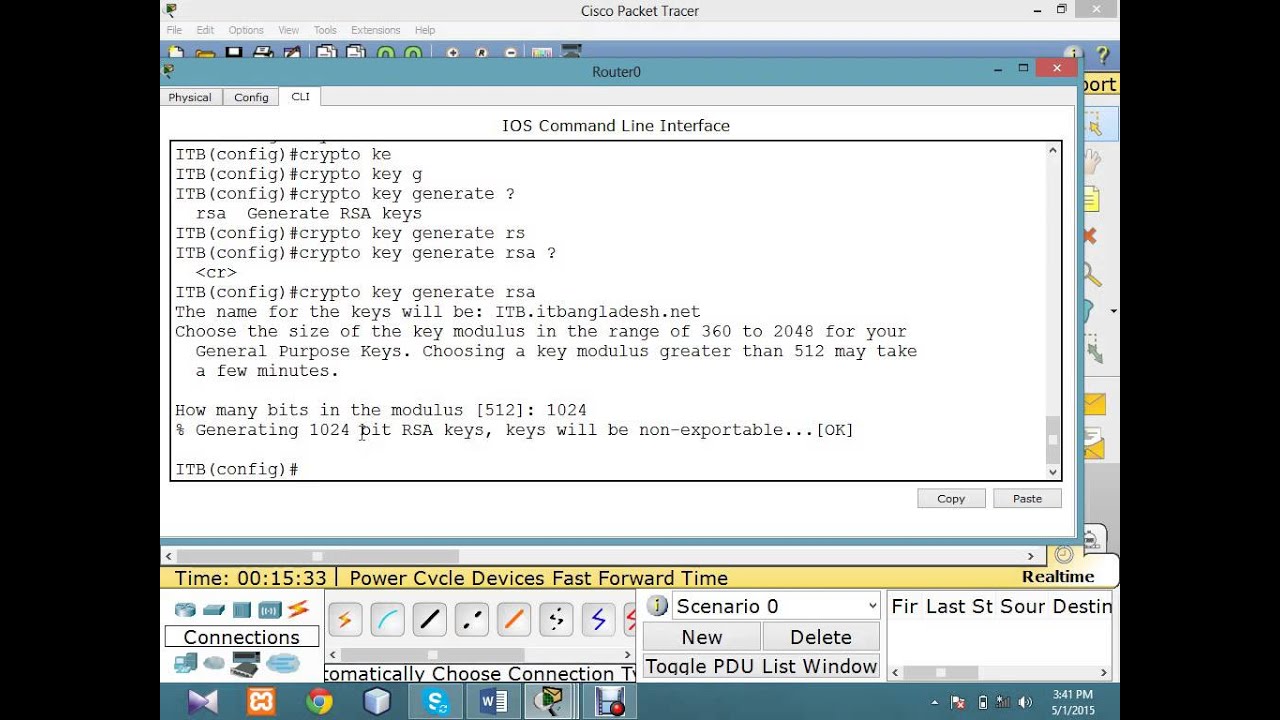Viewport: 1280px width, 720px height.
Task: Select the Multiuser Connection icon
Action: coord(283,663)
